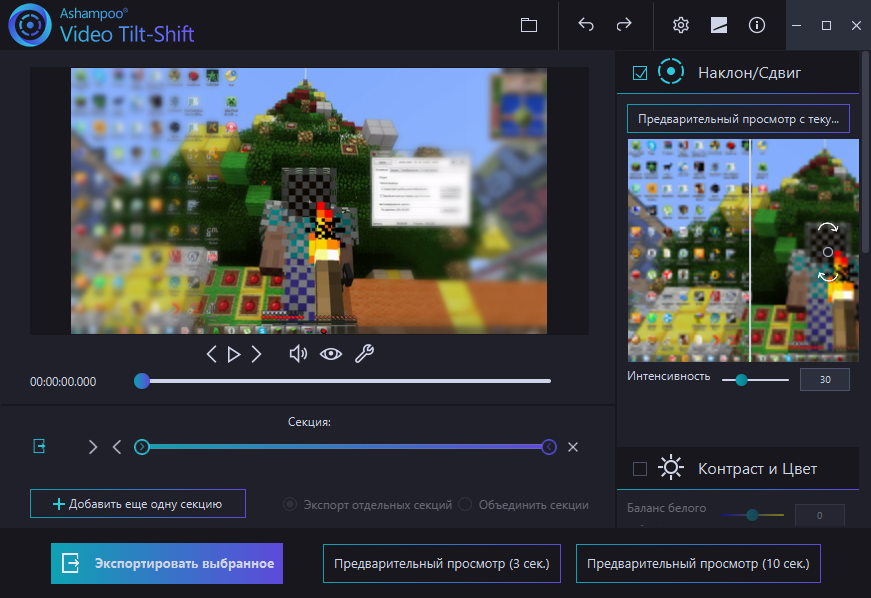This screenshot has width=871, height=598.
Task: Click the Ashampoo logo icon
Action: point(29,25)
